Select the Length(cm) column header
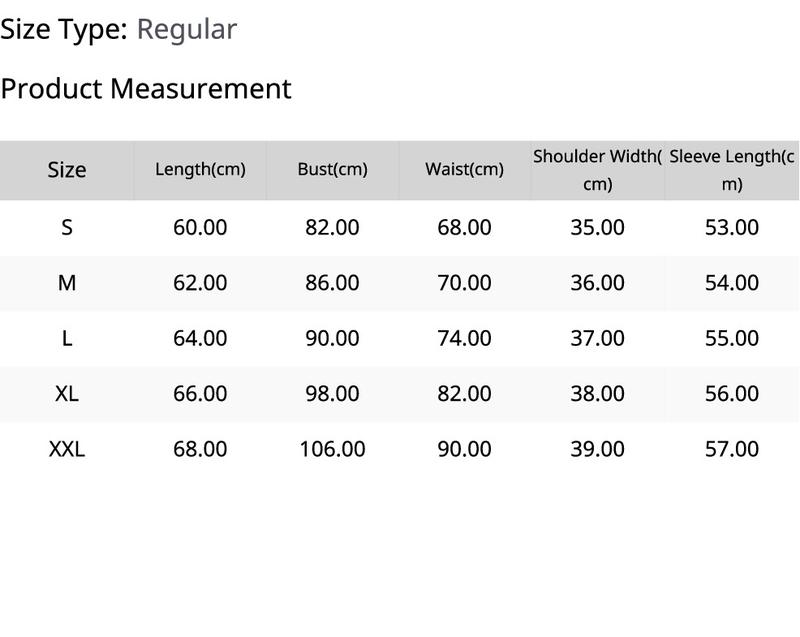The width and height of the screenshot is (800, 637). pos(200,170)
